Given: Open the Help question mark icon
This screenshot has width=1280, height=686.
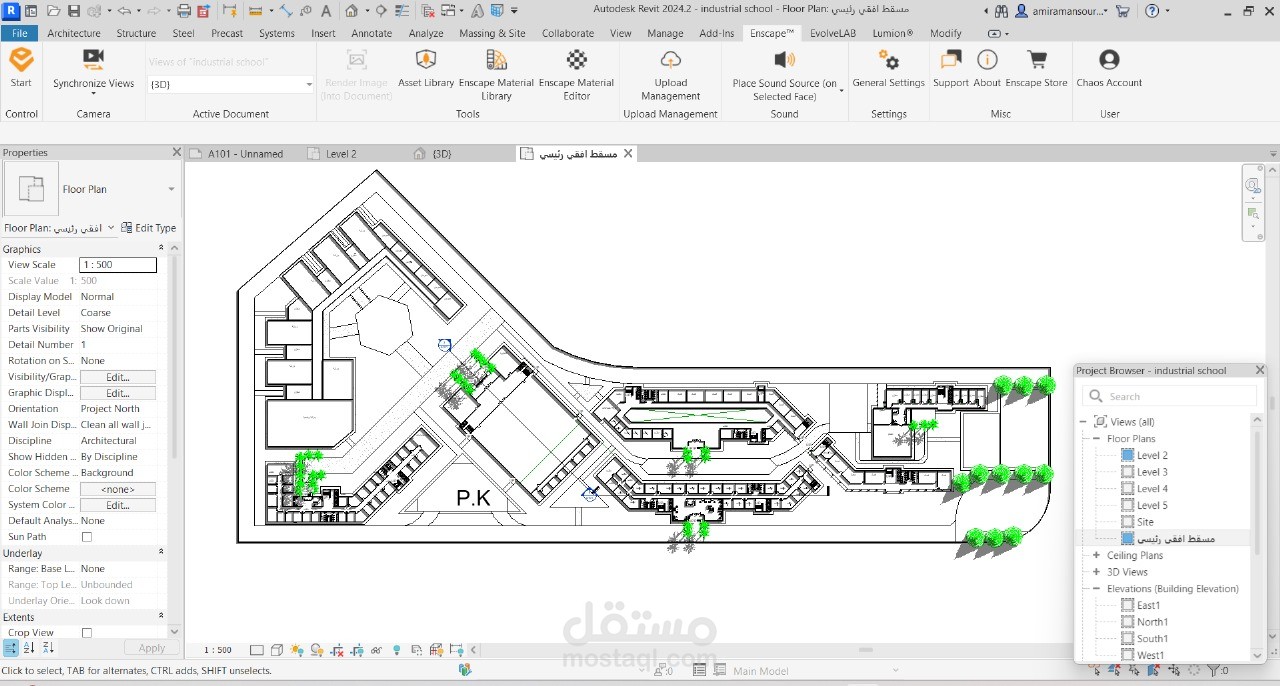Looking at the screenshot, I should pos(1153,11).
